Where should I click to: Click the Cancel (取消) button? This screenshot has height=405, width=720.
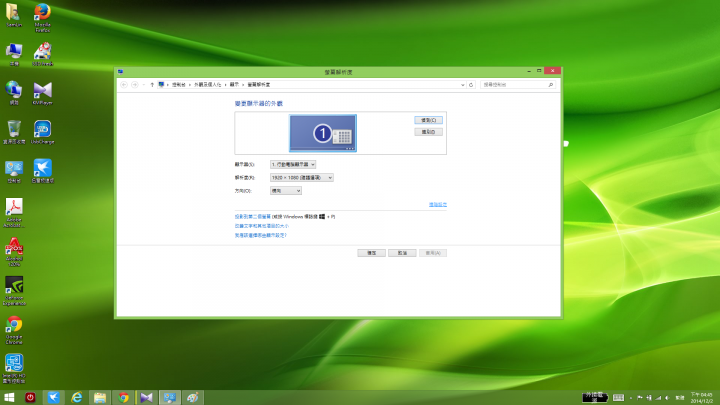(402, 253)
